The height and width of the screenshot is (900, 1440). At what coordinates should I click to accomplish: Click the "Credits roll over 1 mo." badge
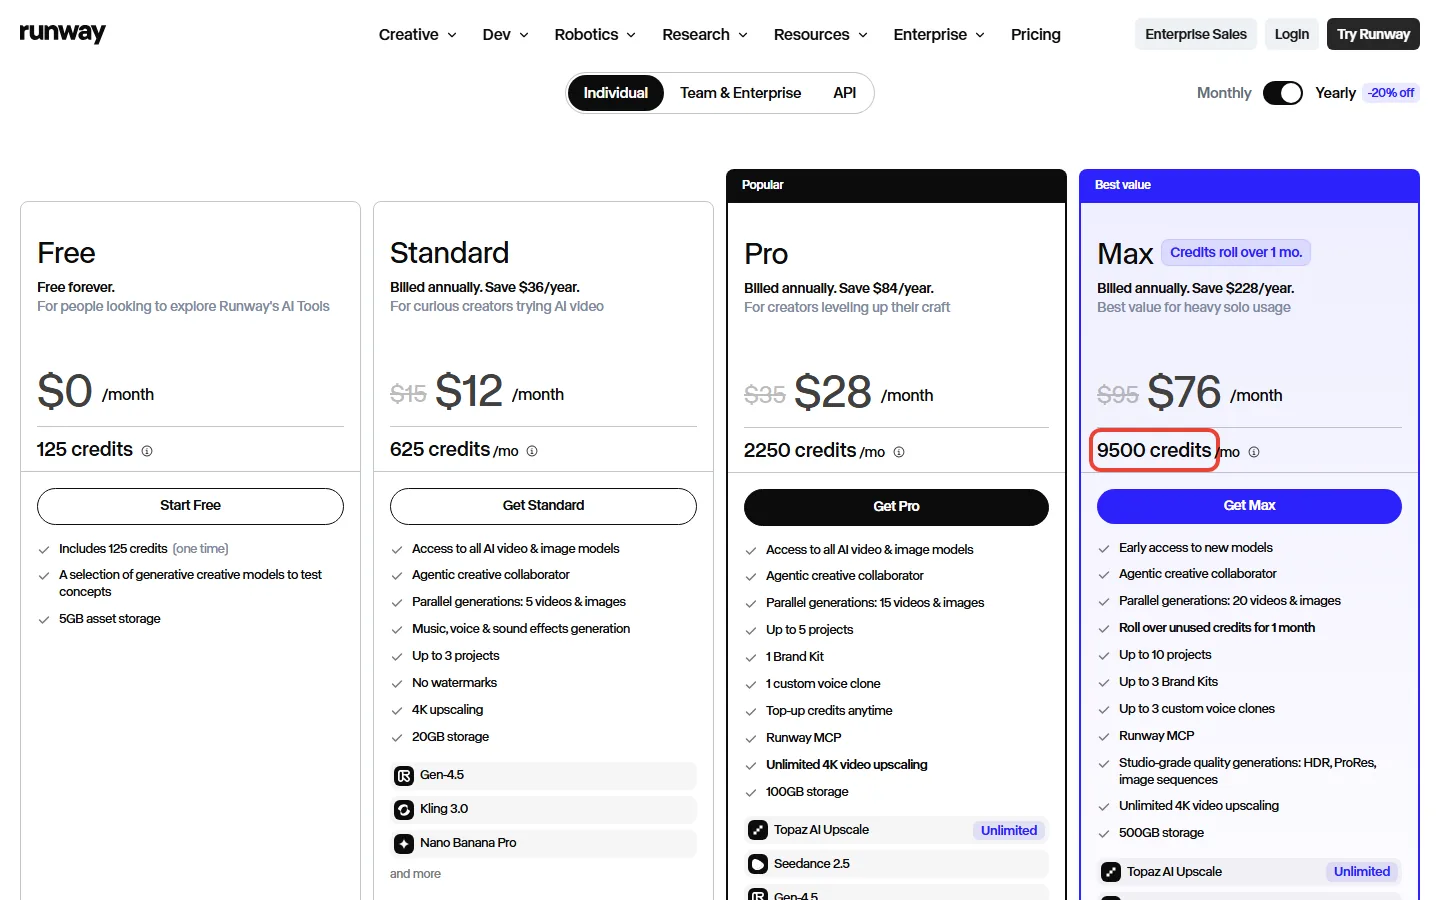pyautogui.click(x=1236, y=253)
